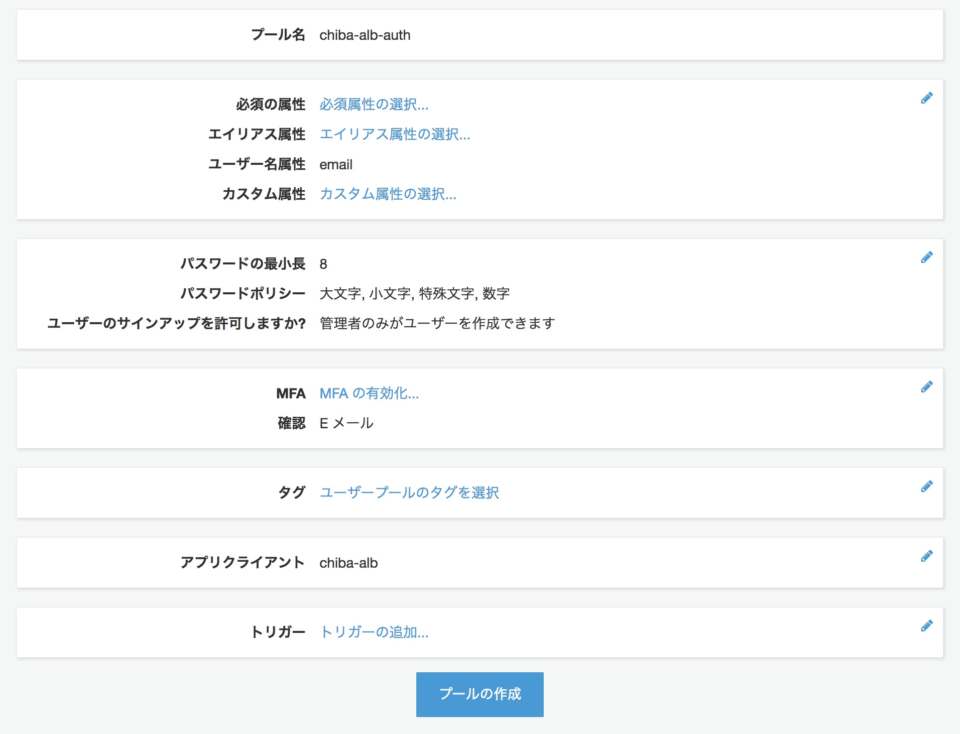The height and width of the screenshot is (734, 960).
Task: Click pencil icon in トリガー section
Action: pos(926,626)
